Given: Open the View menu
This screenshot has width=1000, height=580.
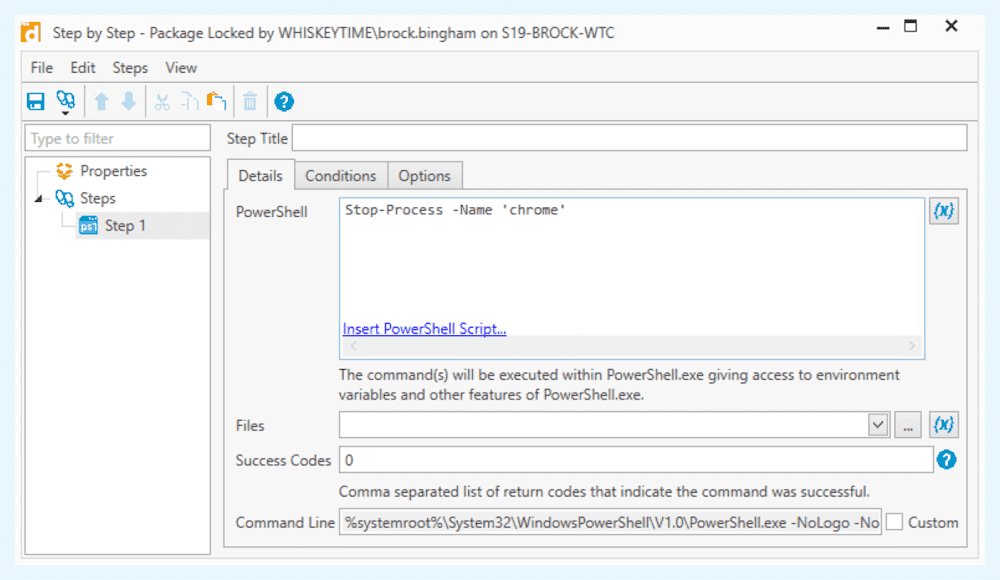Looking at the screenshot, I should 181,68.
